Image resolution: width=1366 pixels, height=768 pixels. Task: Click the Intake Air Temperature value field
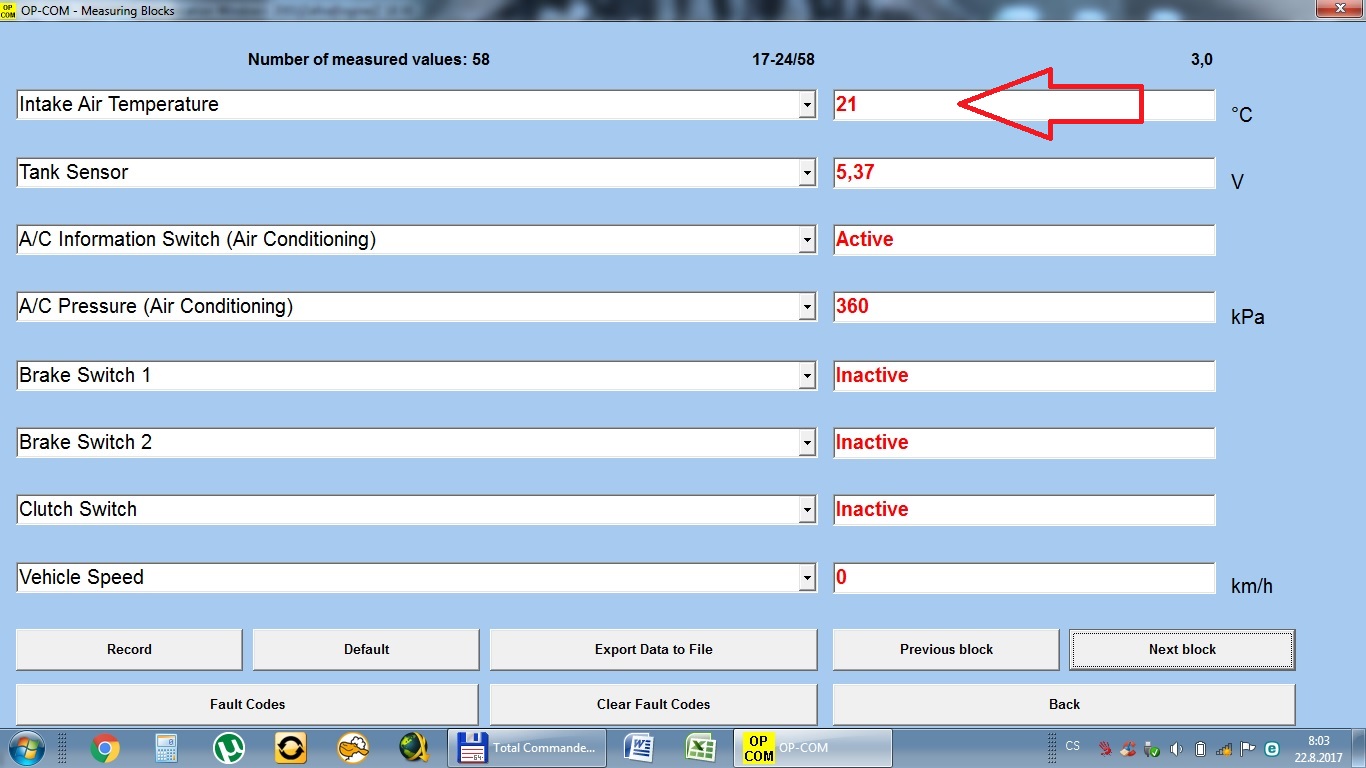point(1023,105)
